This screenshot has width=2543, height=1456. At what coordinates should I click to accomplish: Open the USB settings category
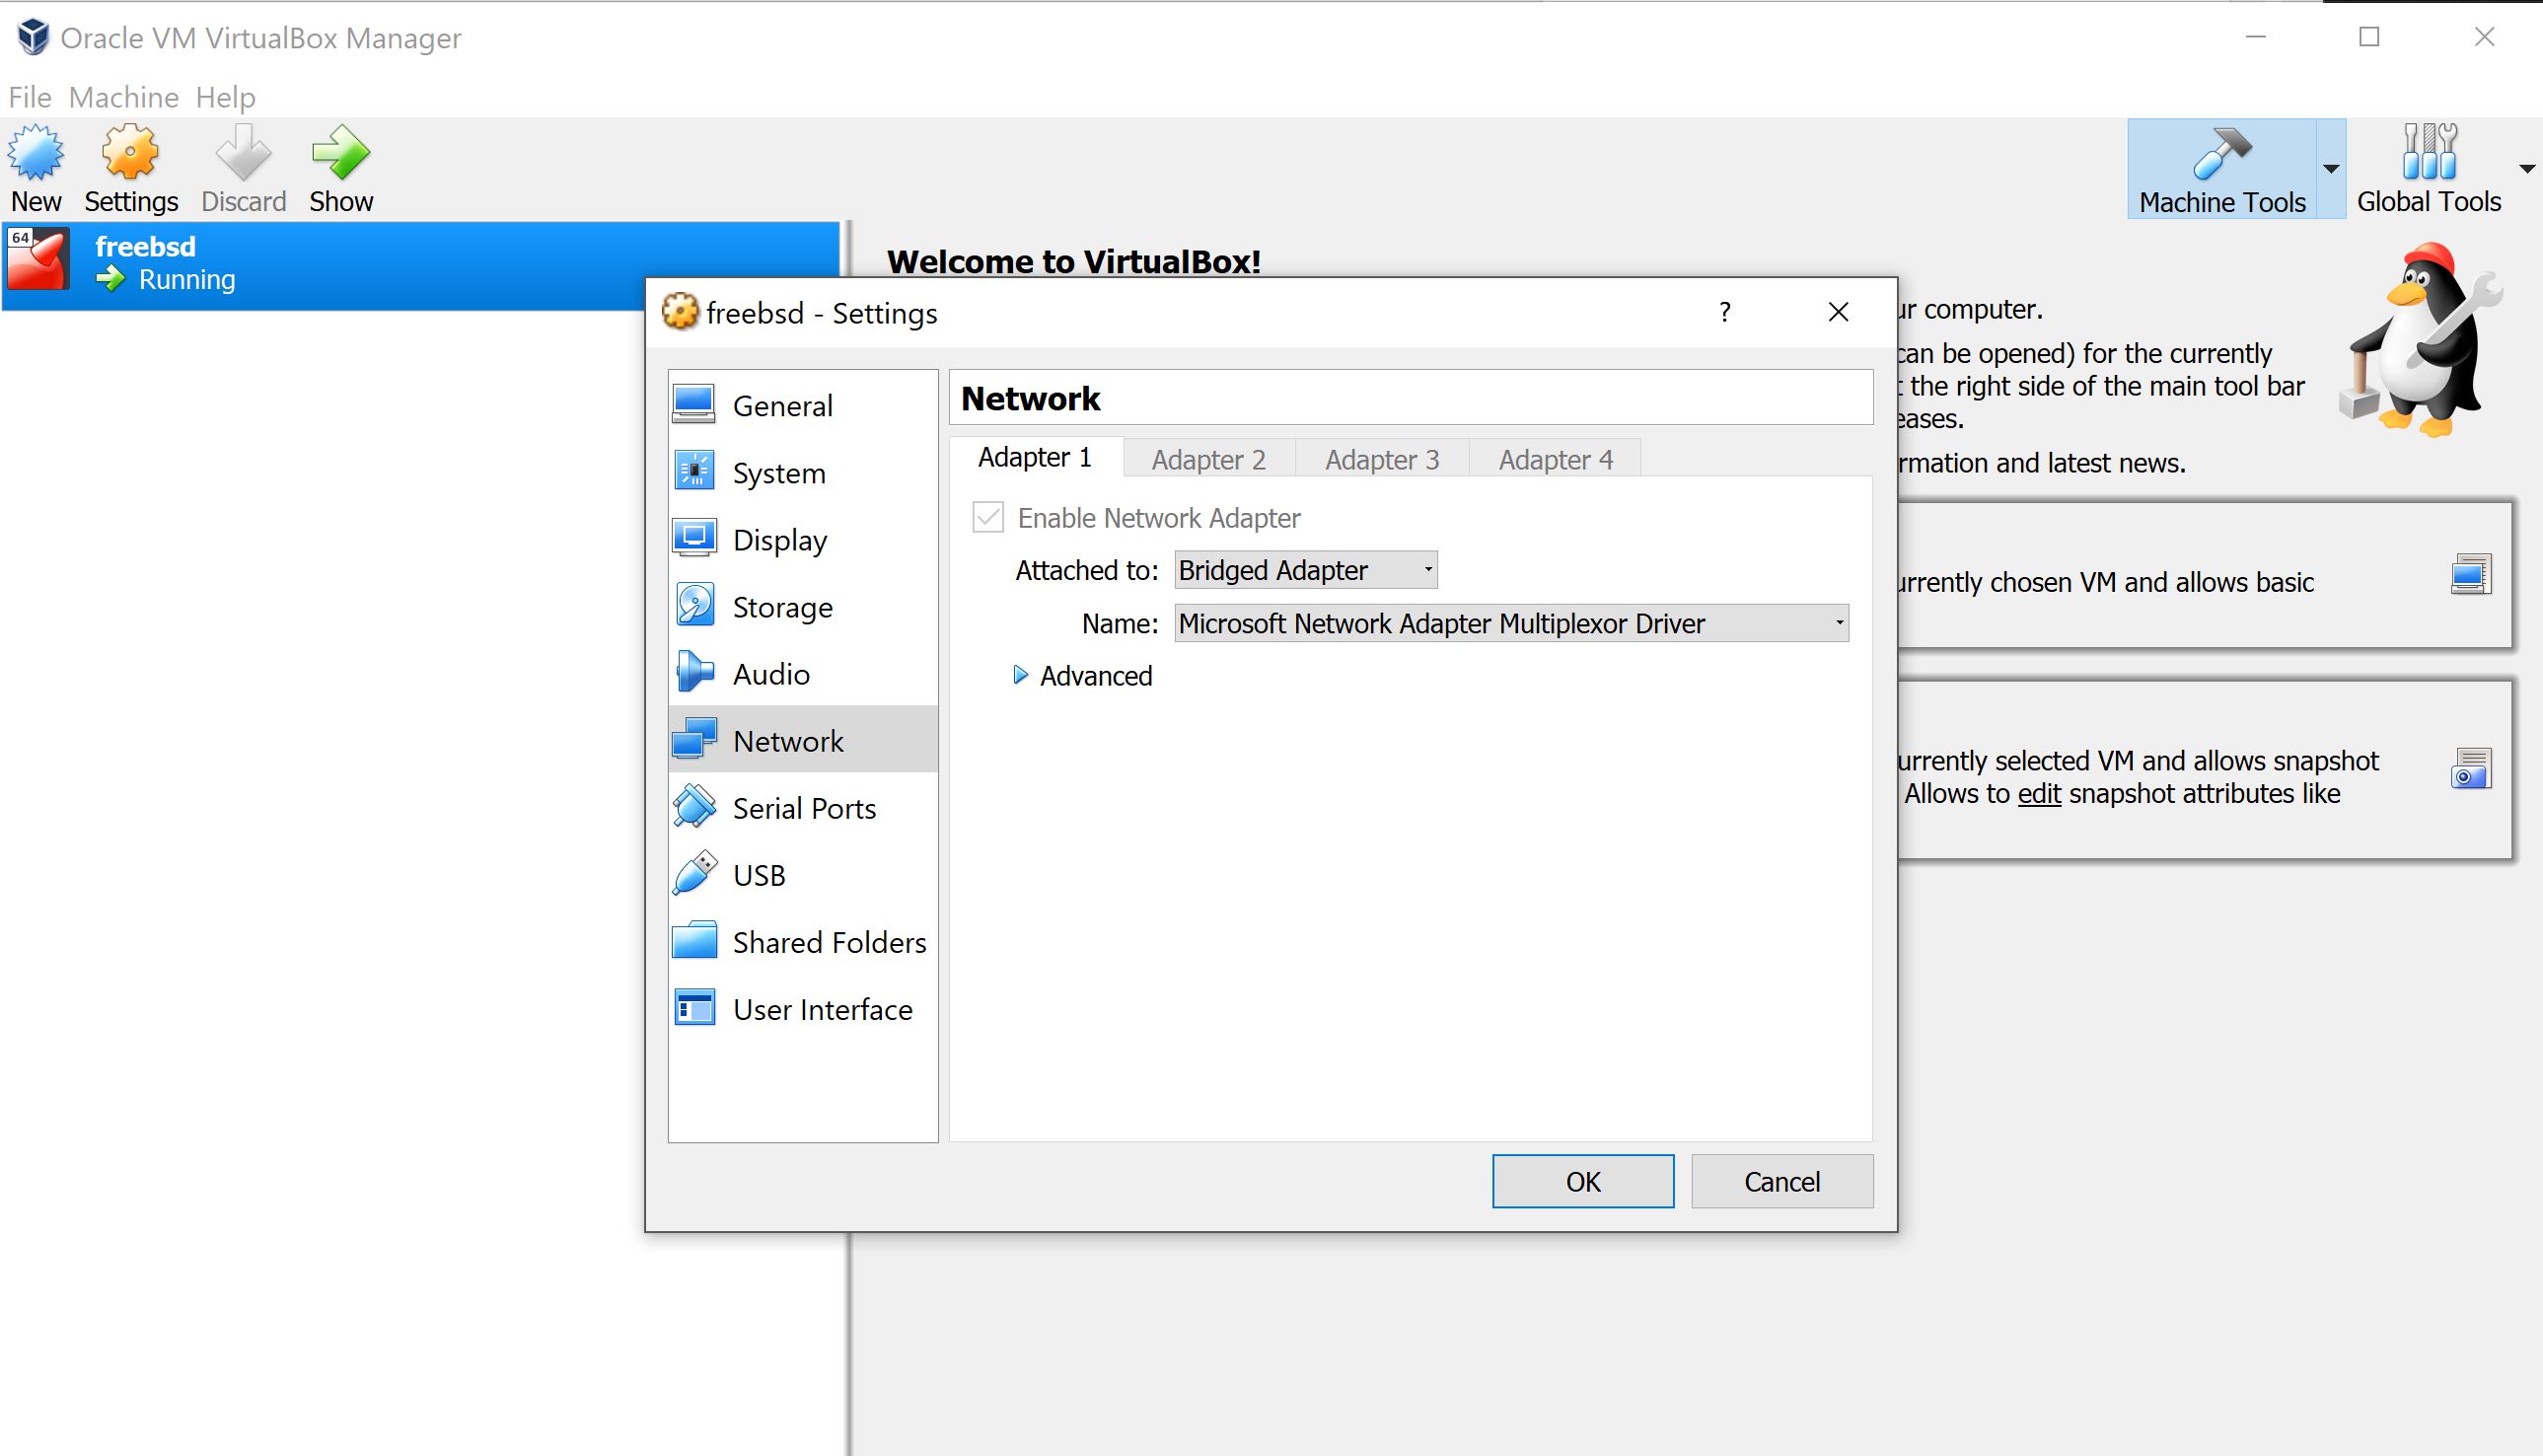coord(758,875)
